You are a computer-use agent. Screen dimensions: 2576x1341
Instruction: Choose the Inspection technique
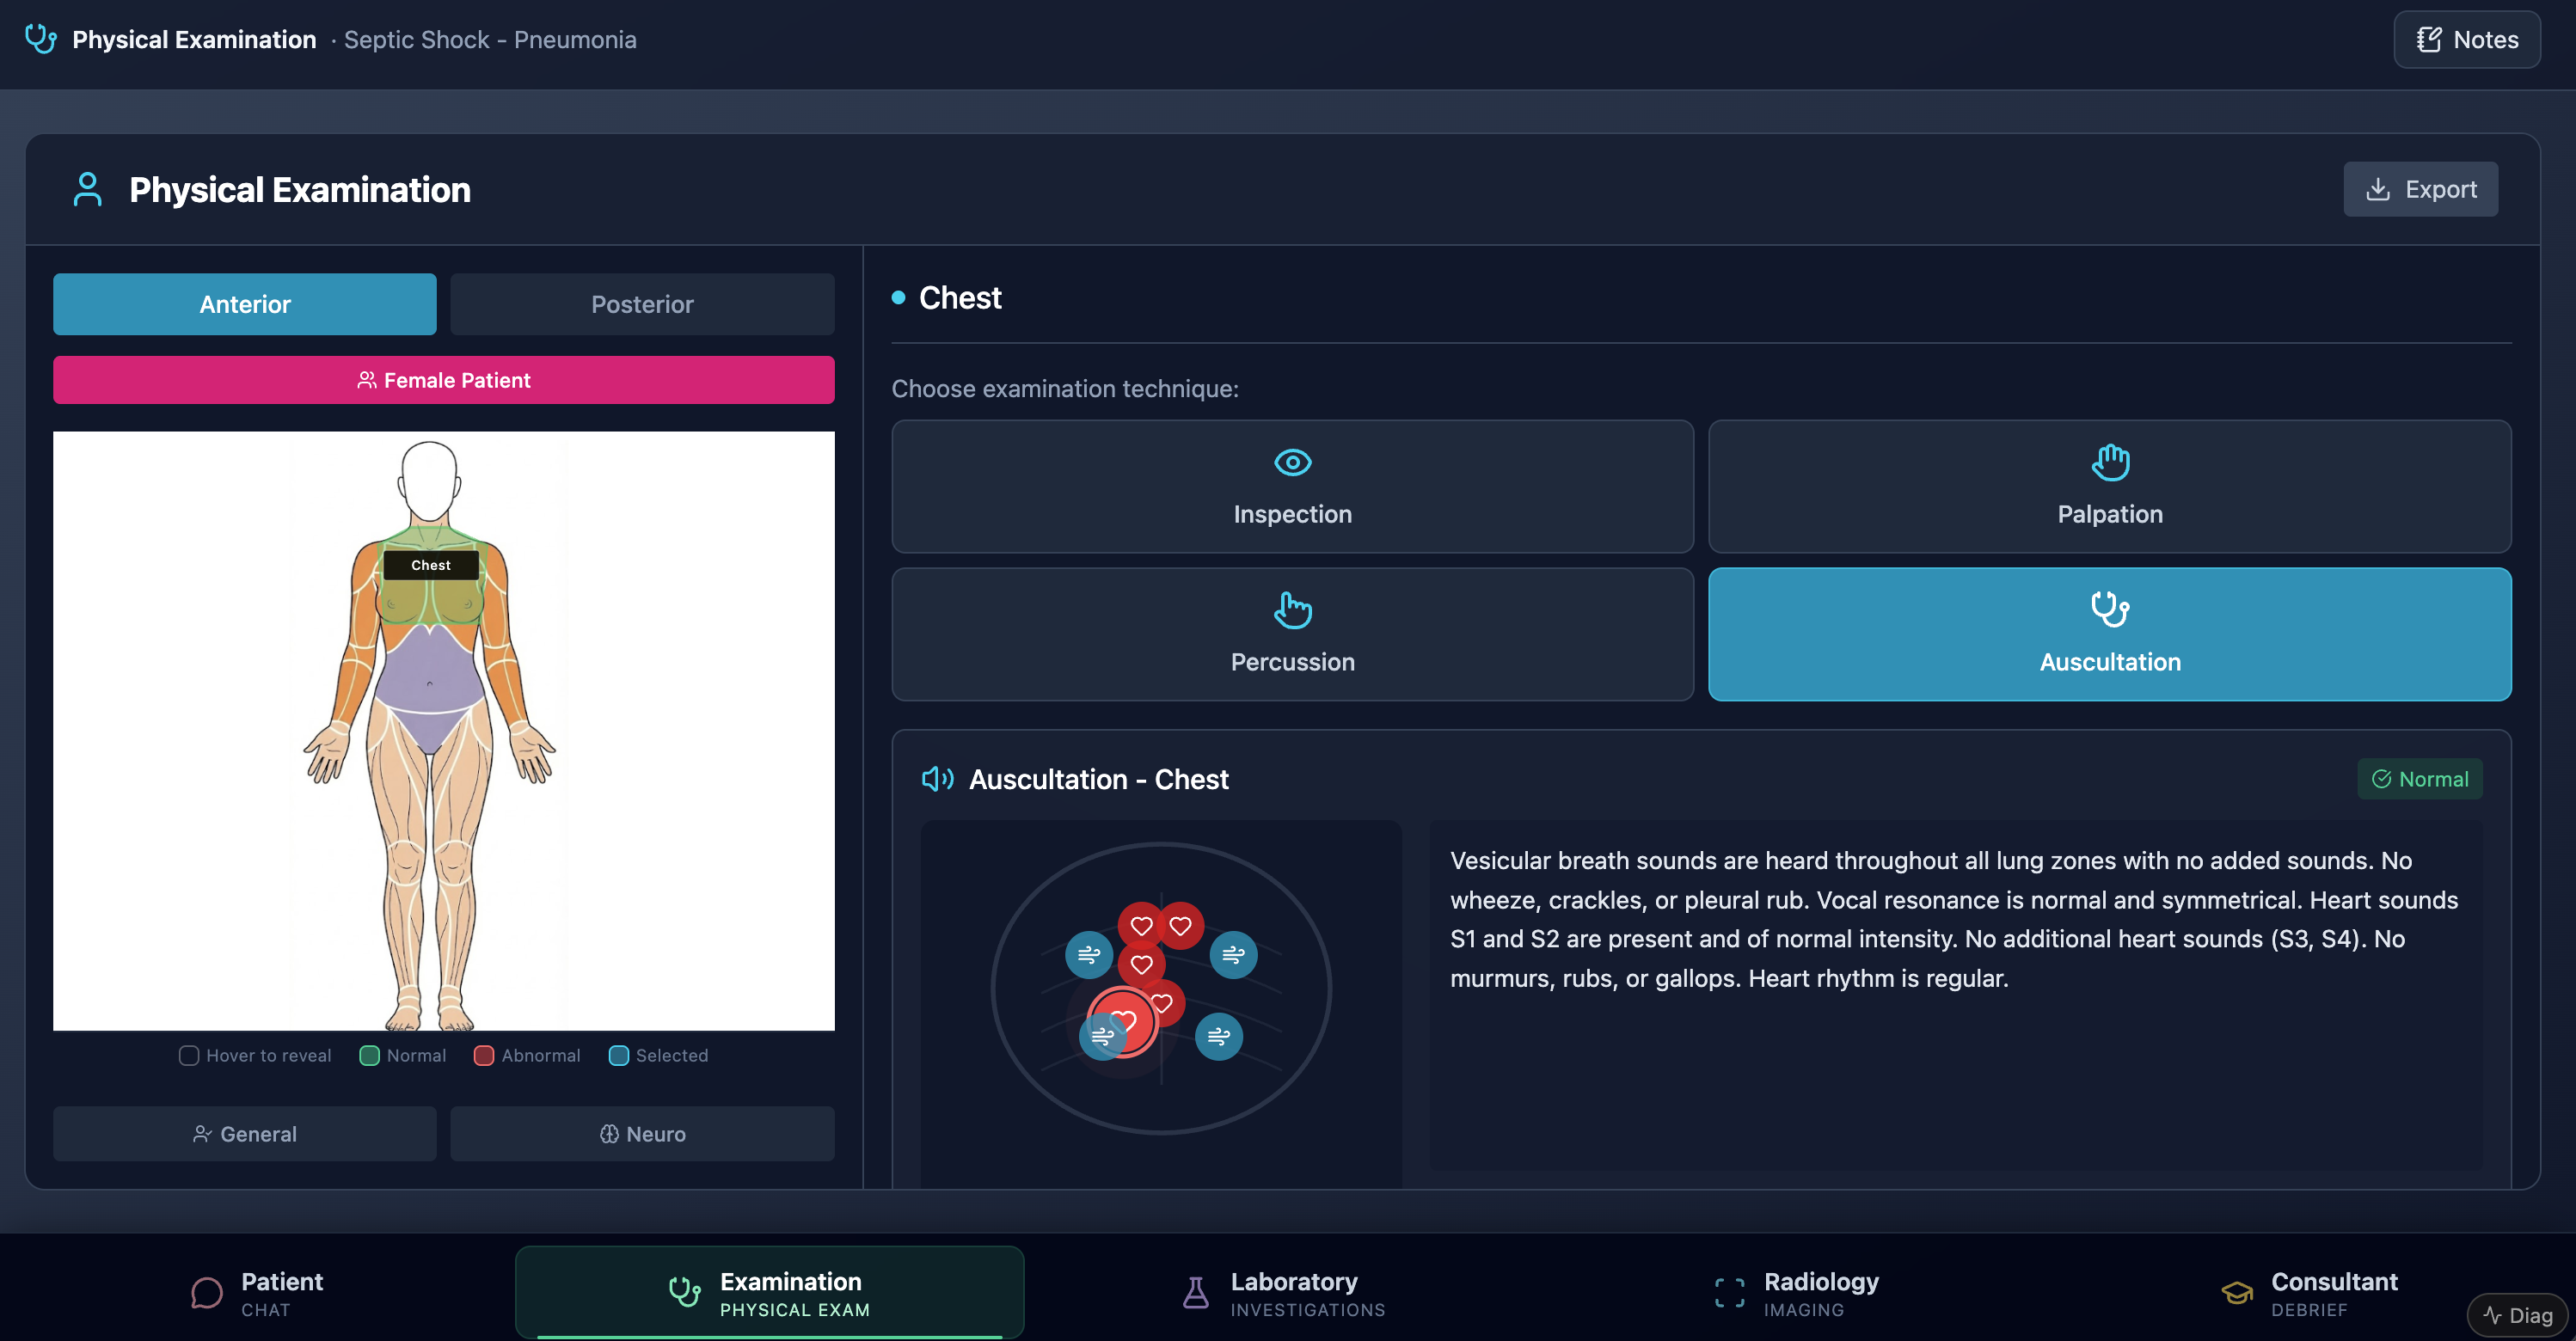[1292, 486]
